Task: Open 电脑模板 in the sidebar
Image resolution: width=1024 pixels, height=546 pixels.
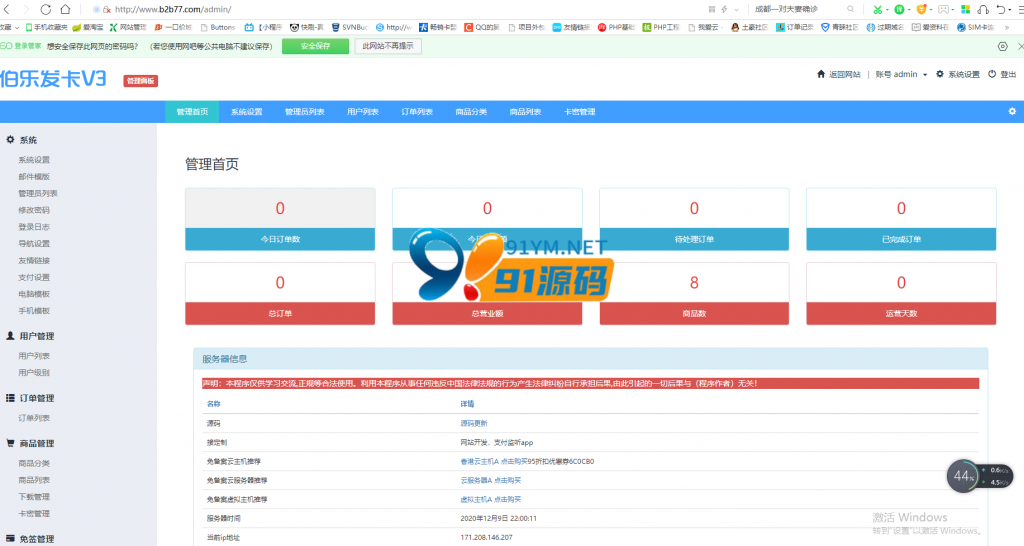Action: coord(34,294)
